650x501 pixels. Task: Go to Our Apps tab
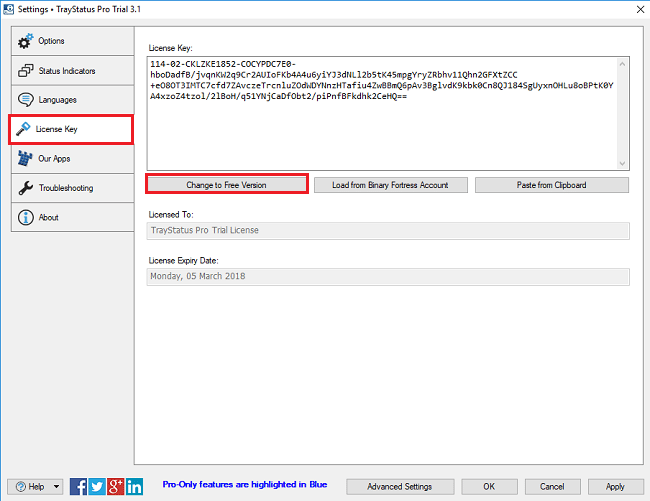[73, 159]
